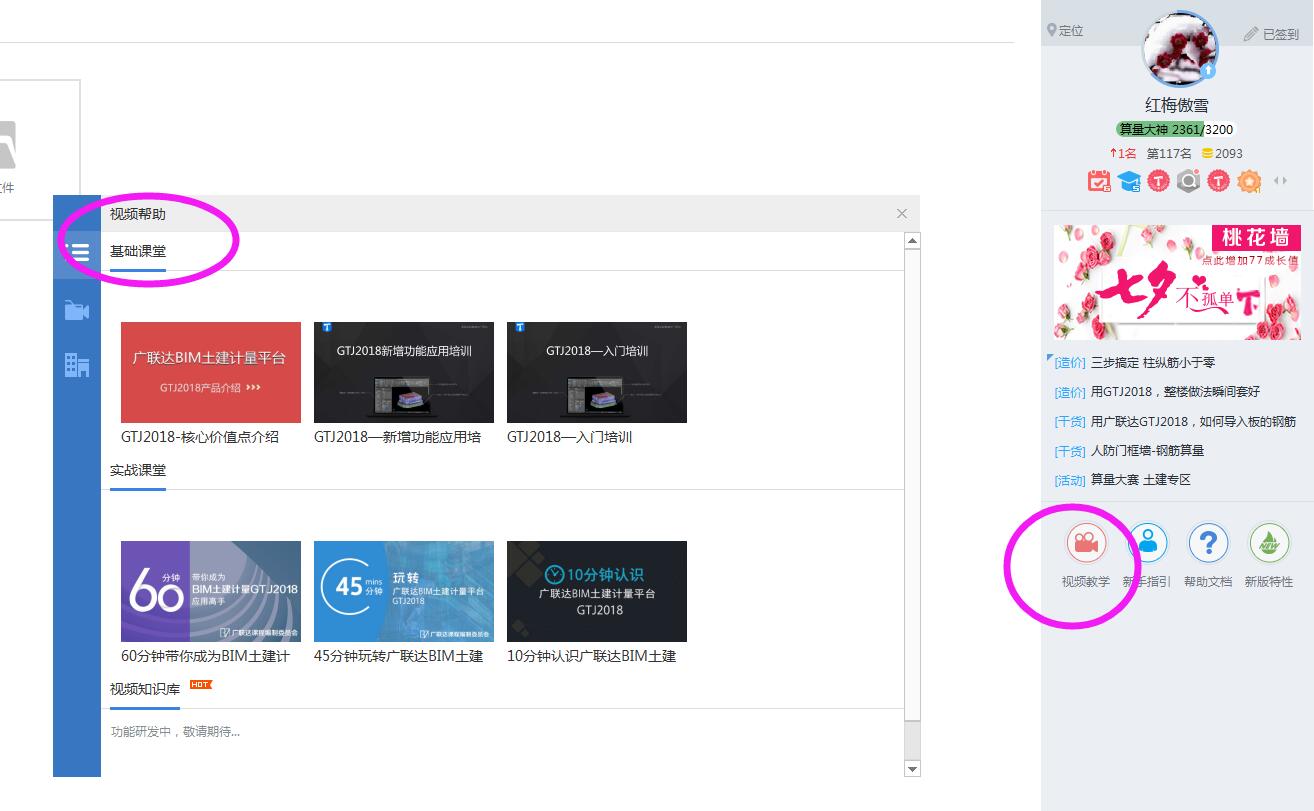
Task: Click the 红梅傲雪 profile avatar
Action: tap(1180, 49)
